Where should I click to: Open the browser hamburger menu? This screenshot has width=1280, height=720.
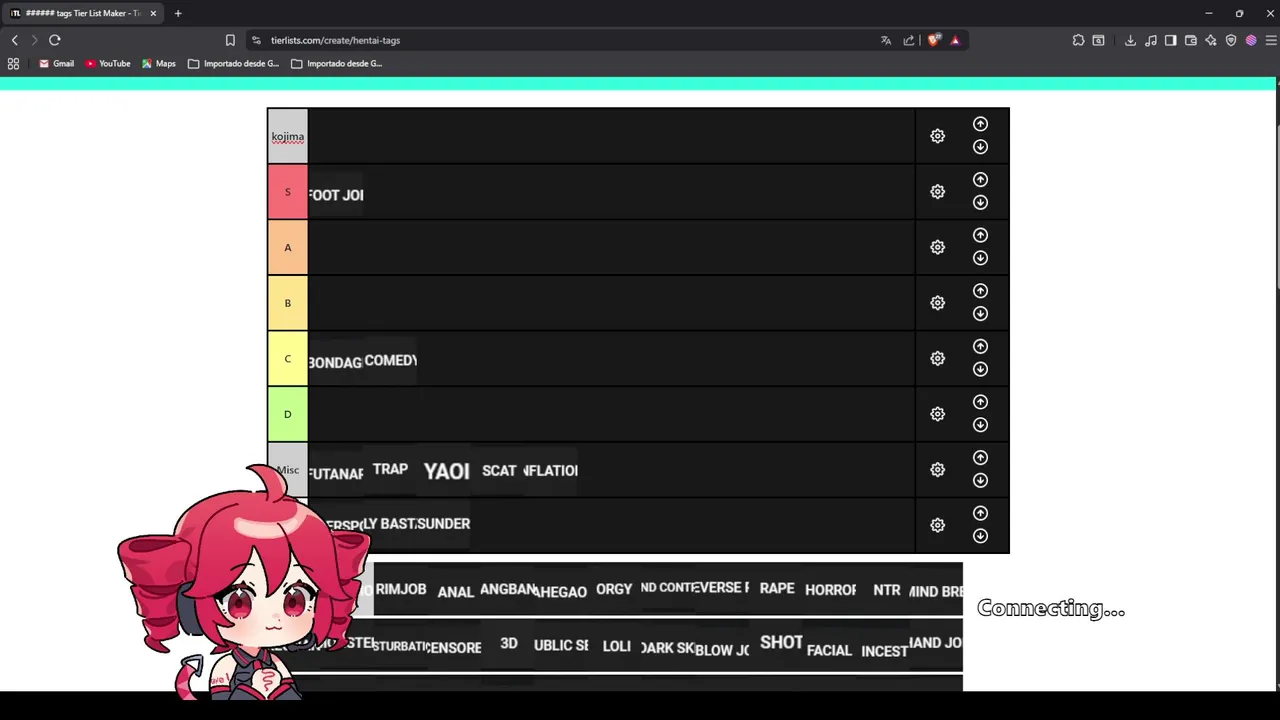1271,40
